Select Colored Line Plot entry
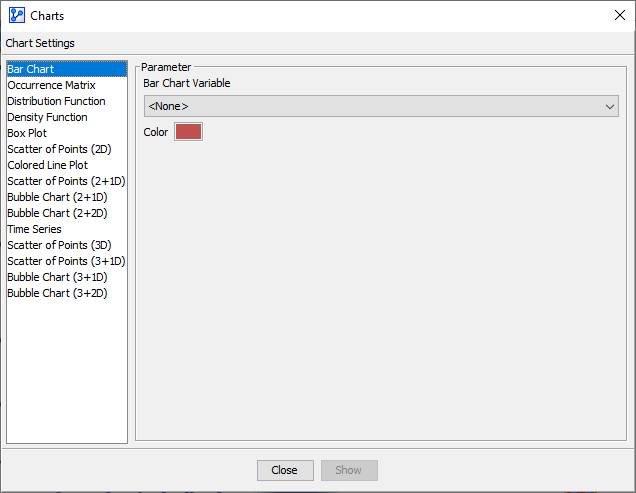The width and height of the screenshot is (636, 493). pos(47,165)
